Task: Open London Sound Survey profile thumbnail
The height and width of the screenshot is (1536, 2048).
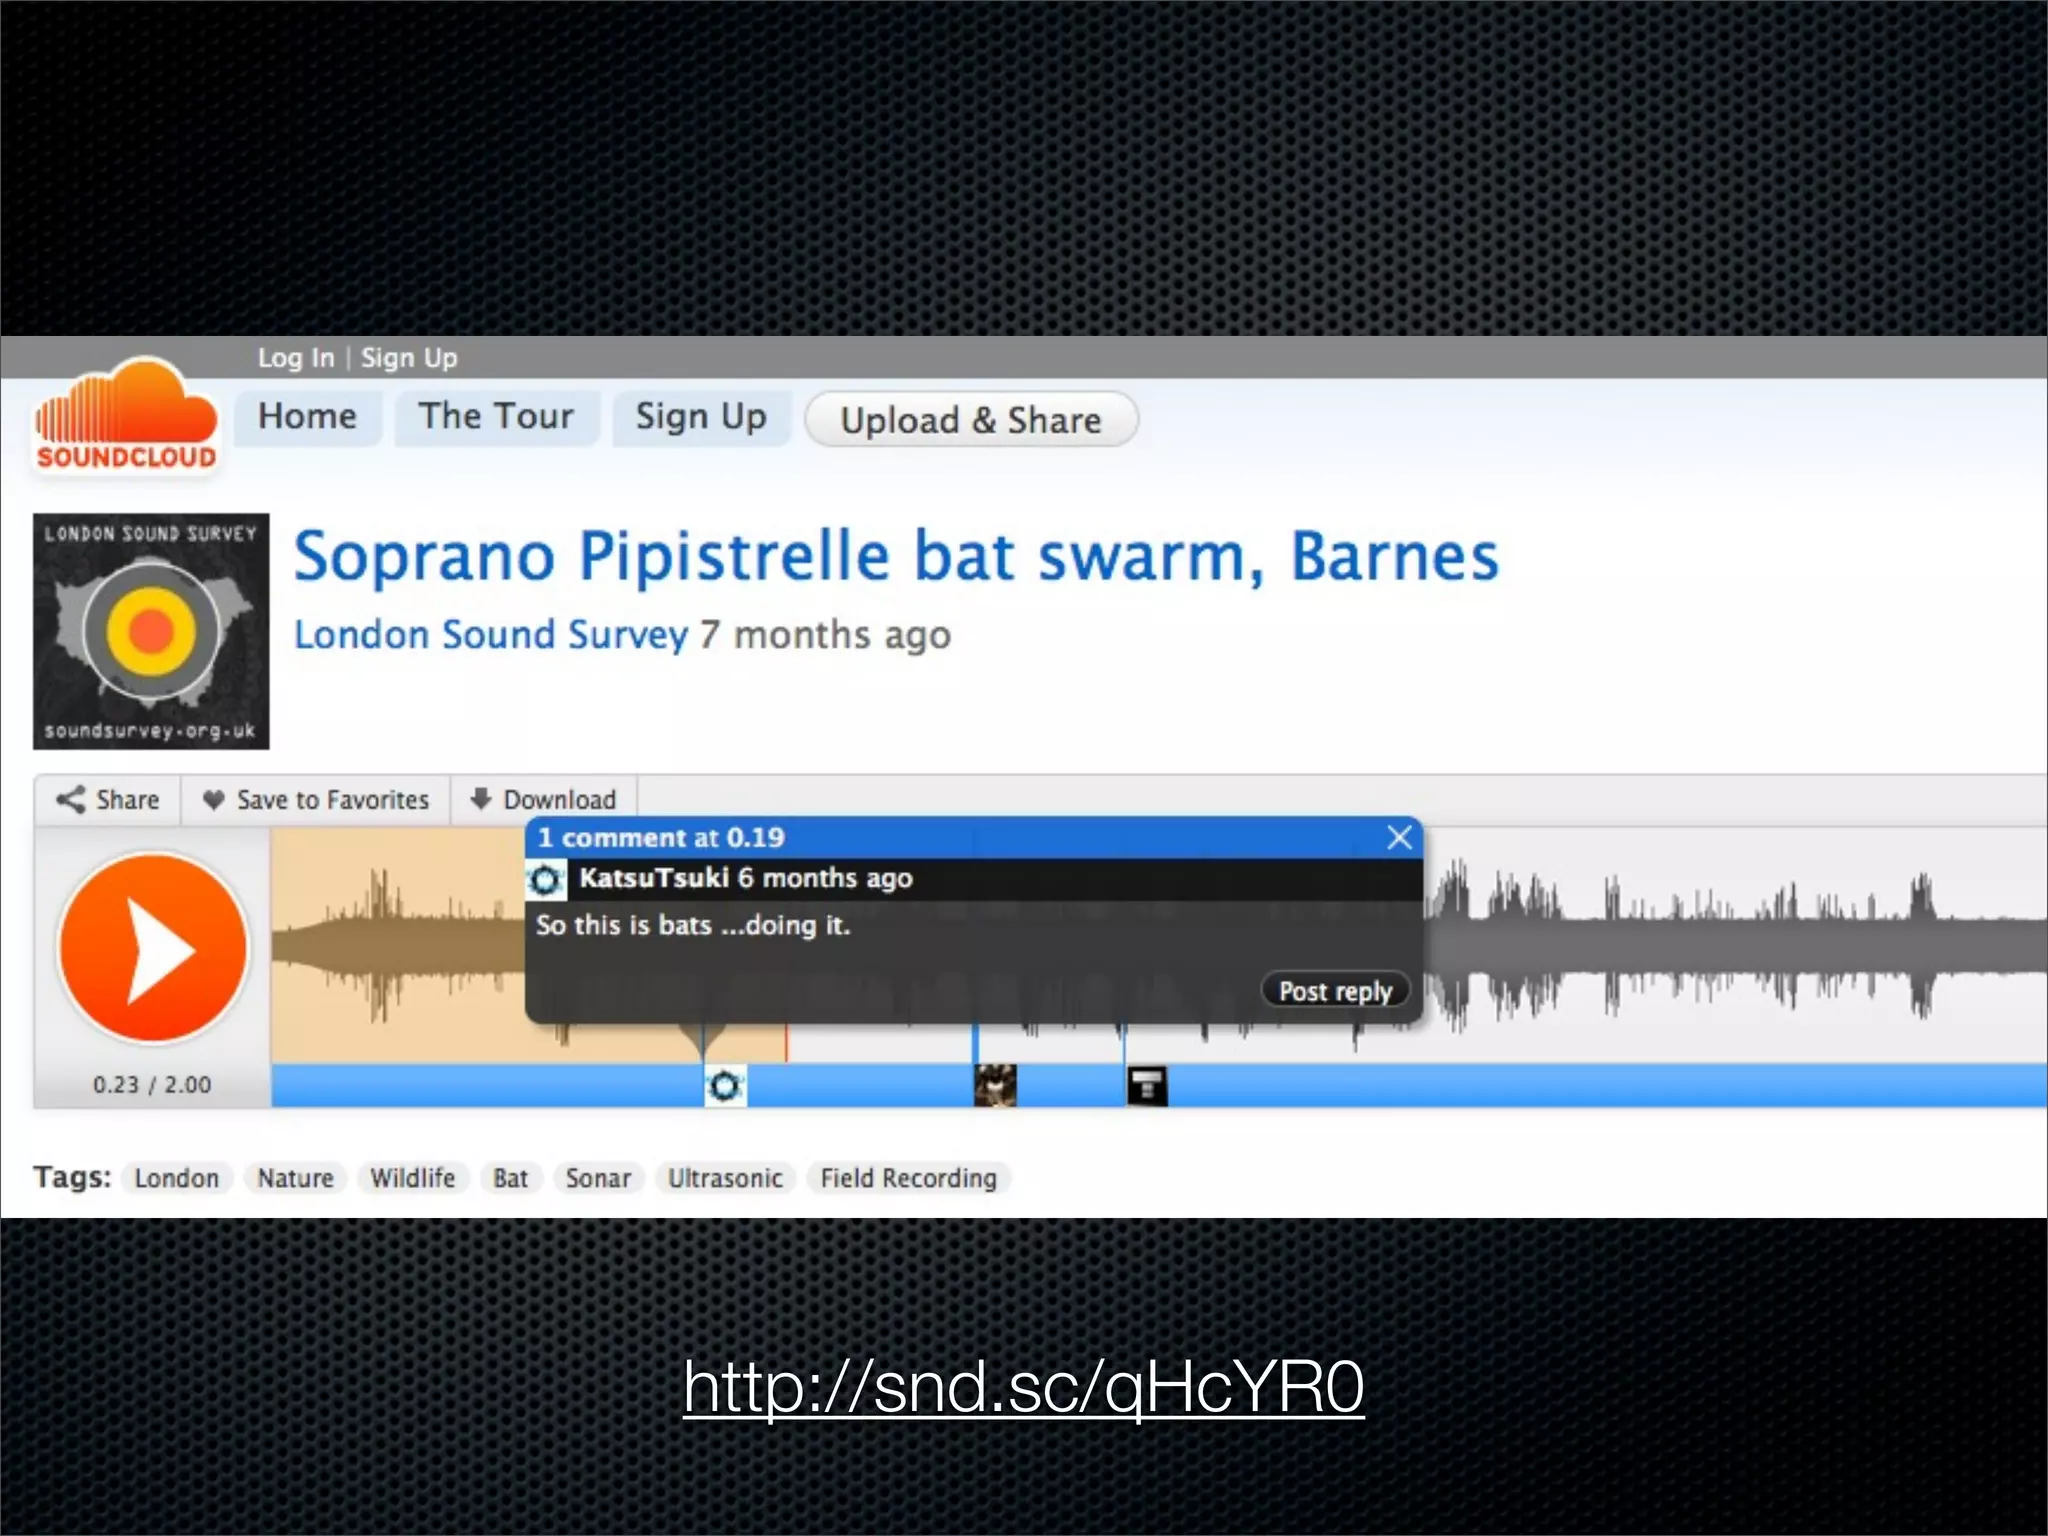Action: (151, 631)
